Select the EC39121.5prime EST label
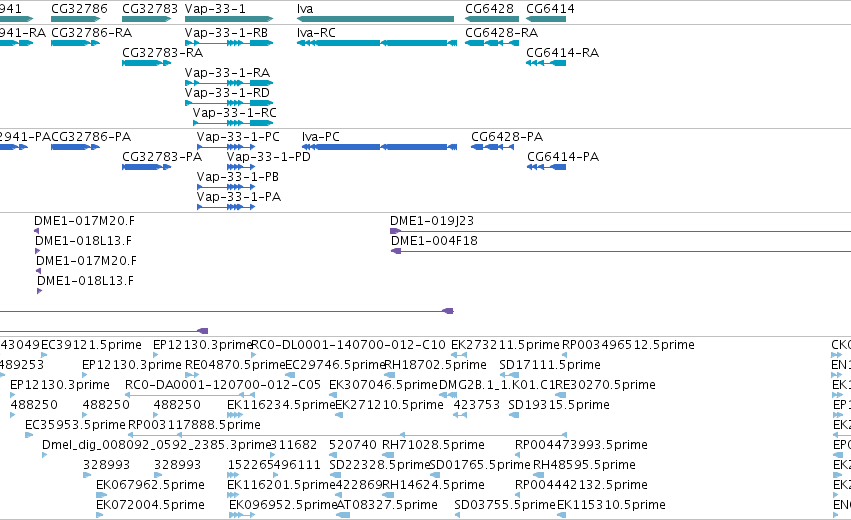The height and width of the screenshot is (520, 851). (x=91, y=345)
